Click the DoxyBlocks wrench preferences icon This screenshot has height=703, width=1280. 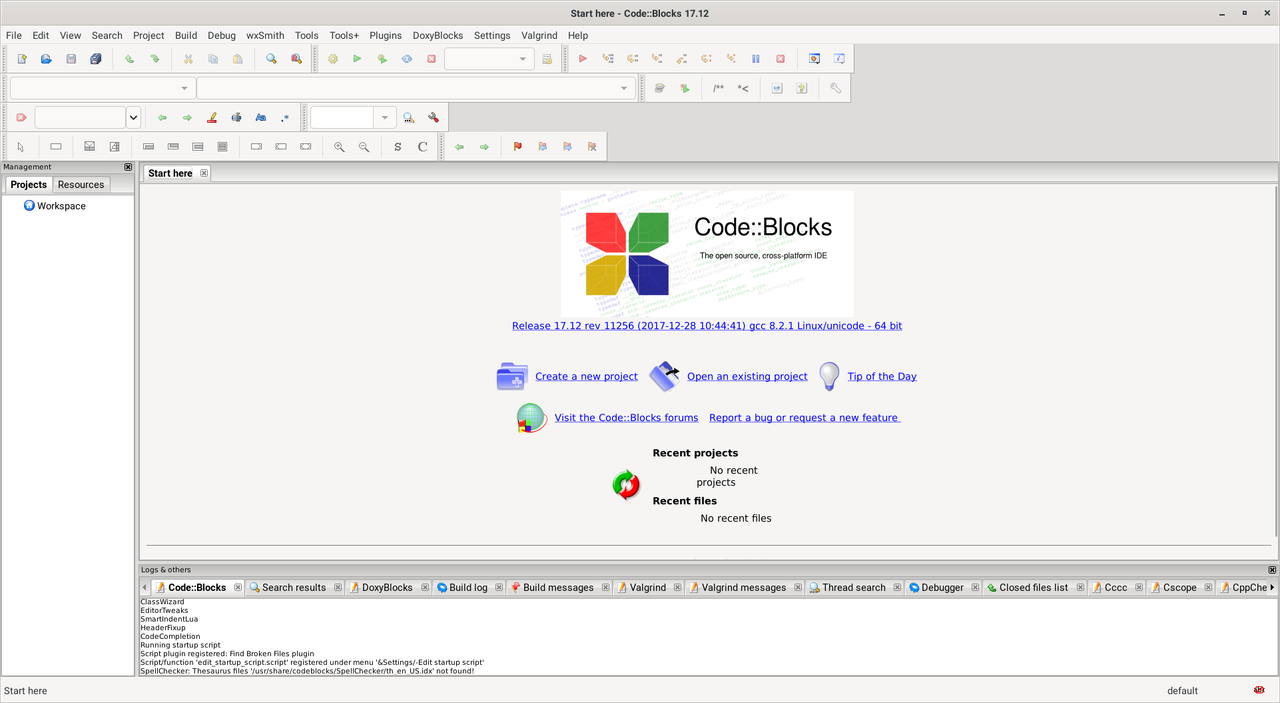pos(835,88)
